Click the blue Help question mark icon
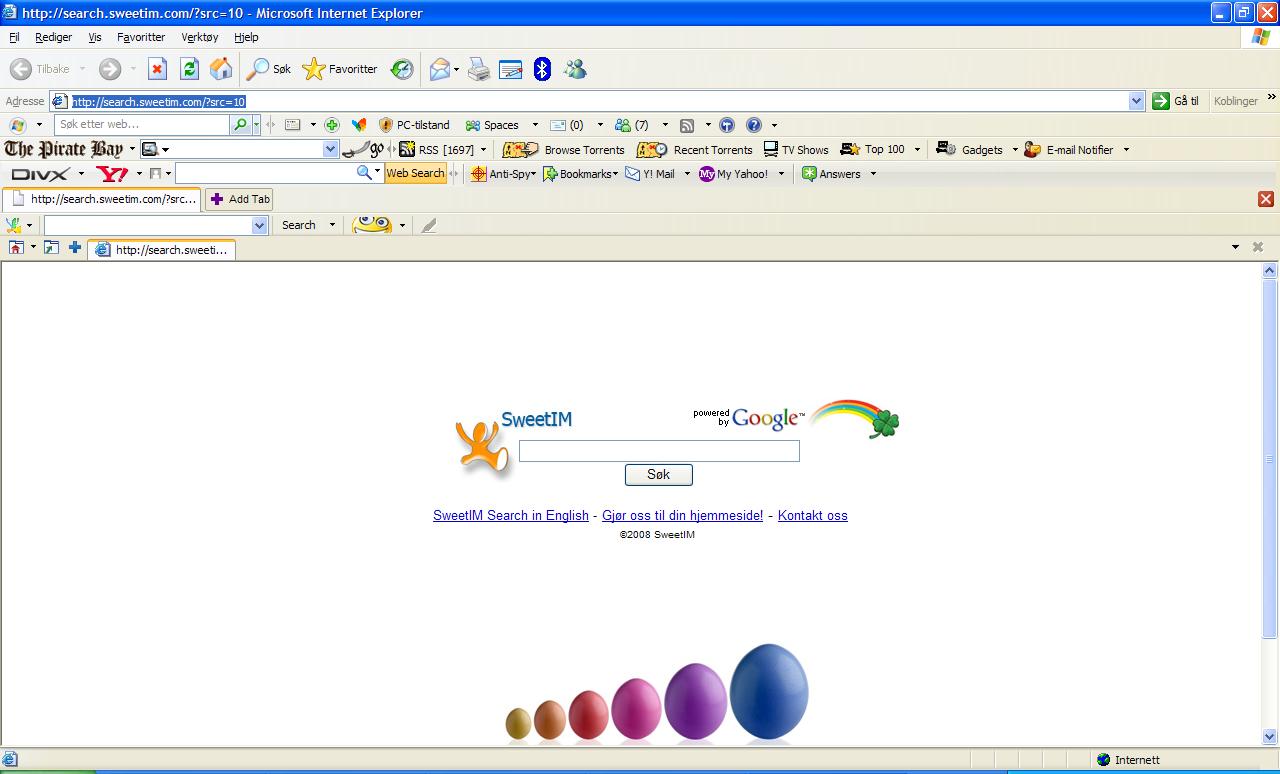 754,125
